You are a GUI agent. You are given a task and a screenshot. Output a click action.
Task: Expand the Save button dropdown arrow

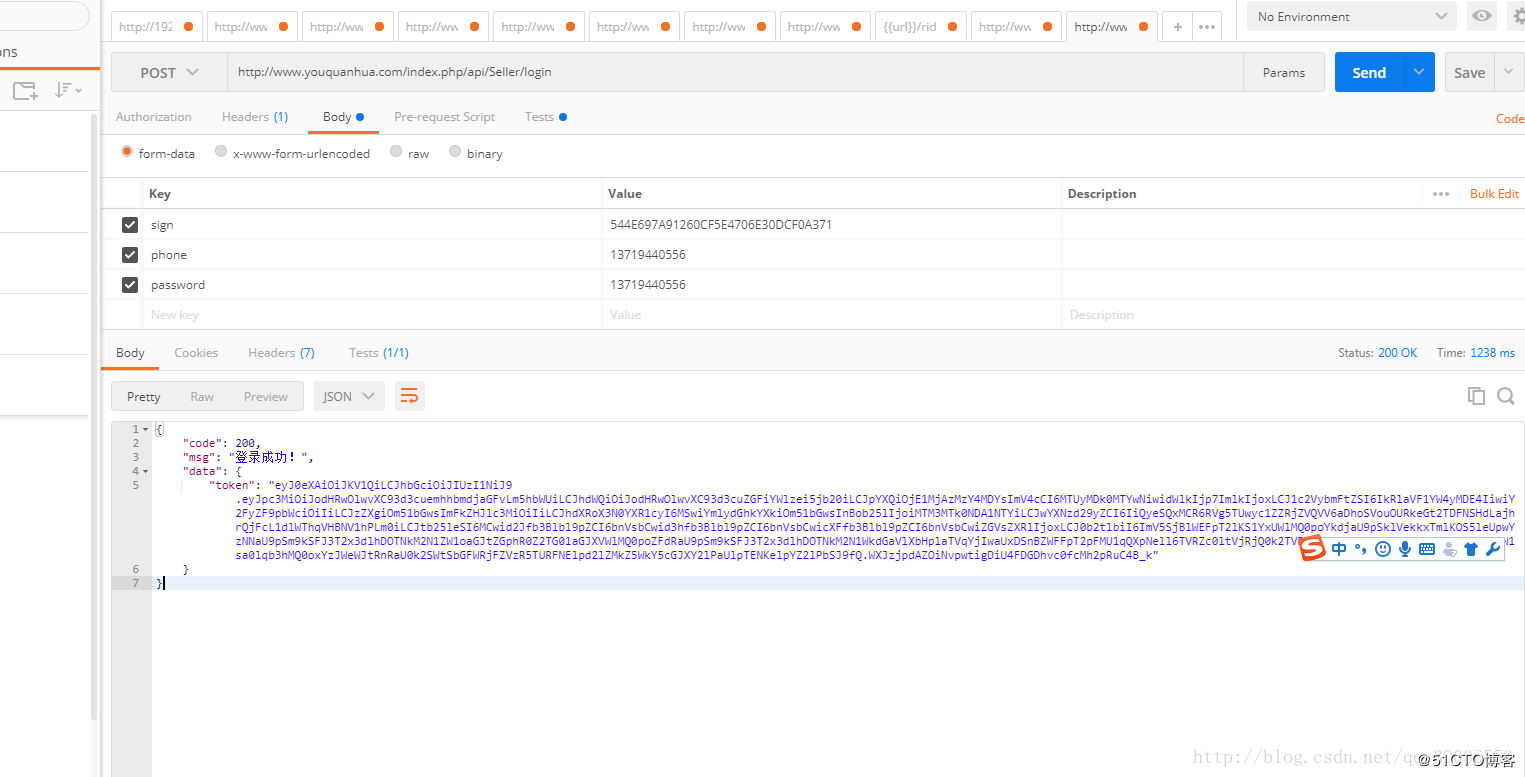tap(1509, 72)
